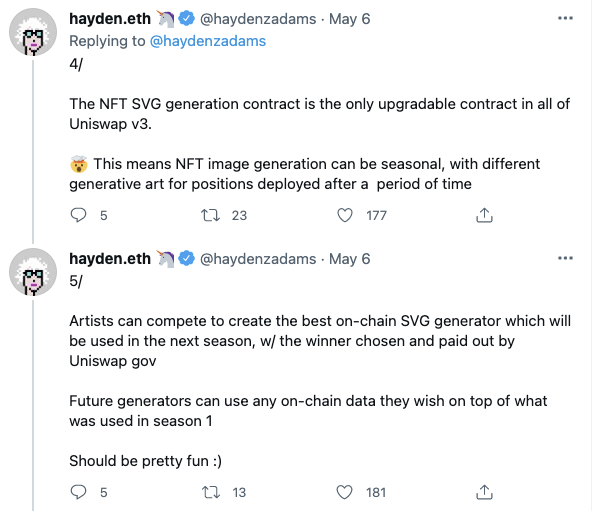The height and width of the screenshot is (511, 593).
Task: Click @haydenzadams handle on the 5/ tweet
Action: 258,259
